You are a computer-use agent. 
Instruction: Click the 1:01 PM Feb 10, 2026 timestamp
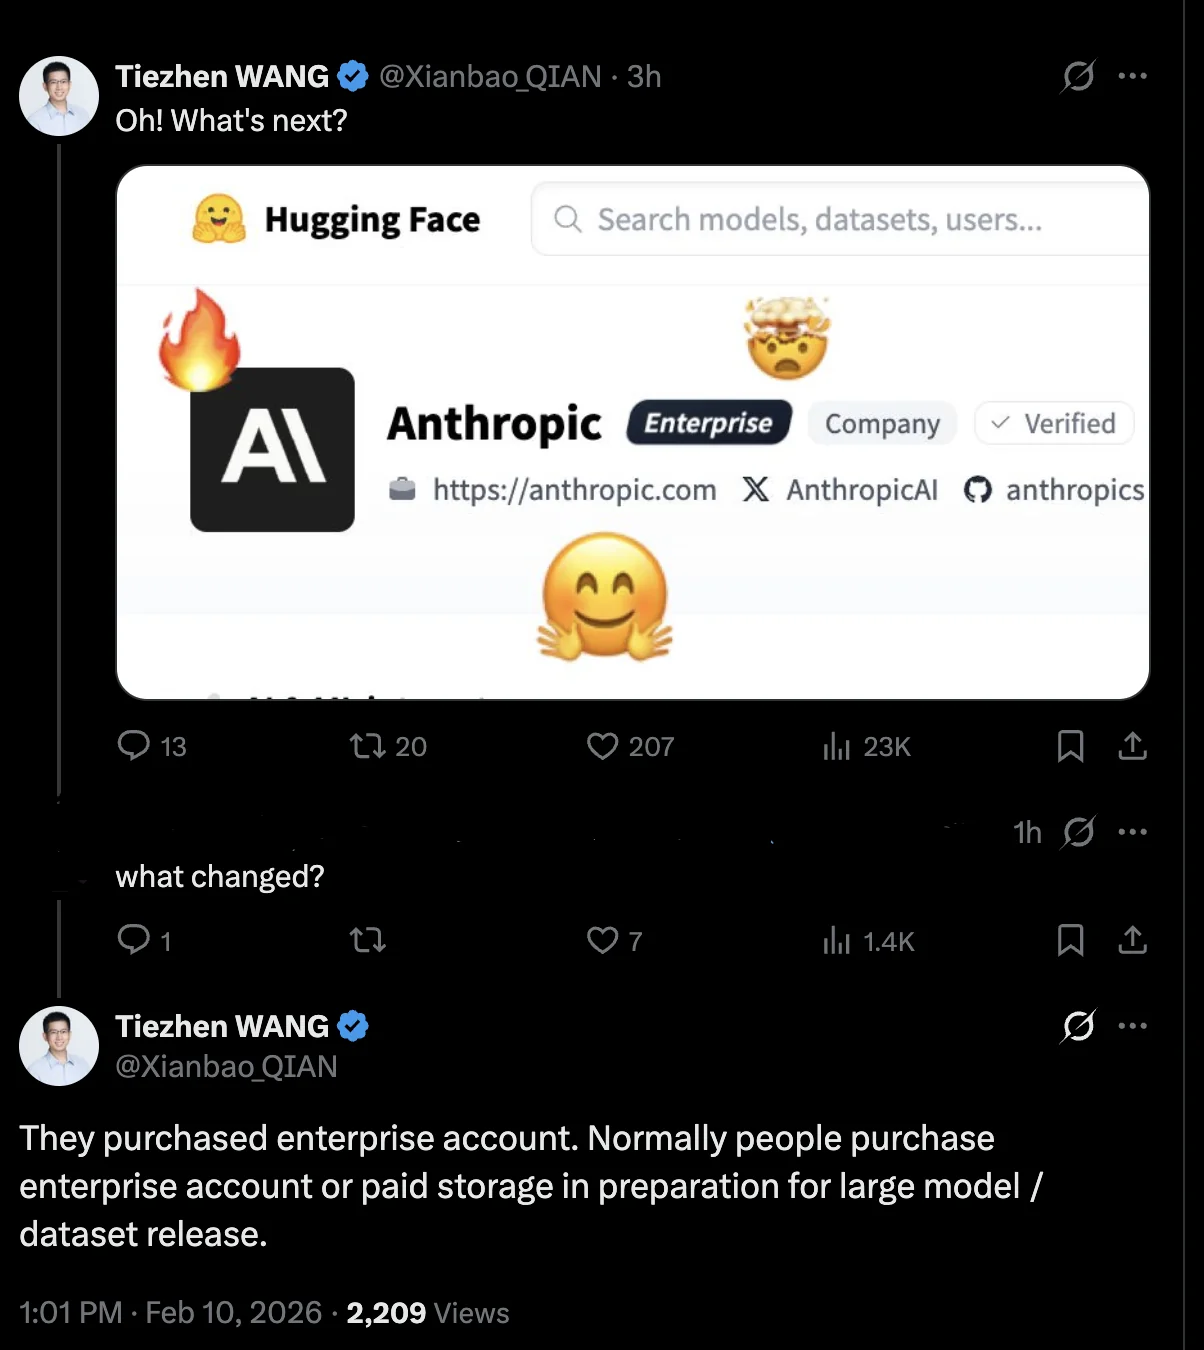click(170, 1312)
